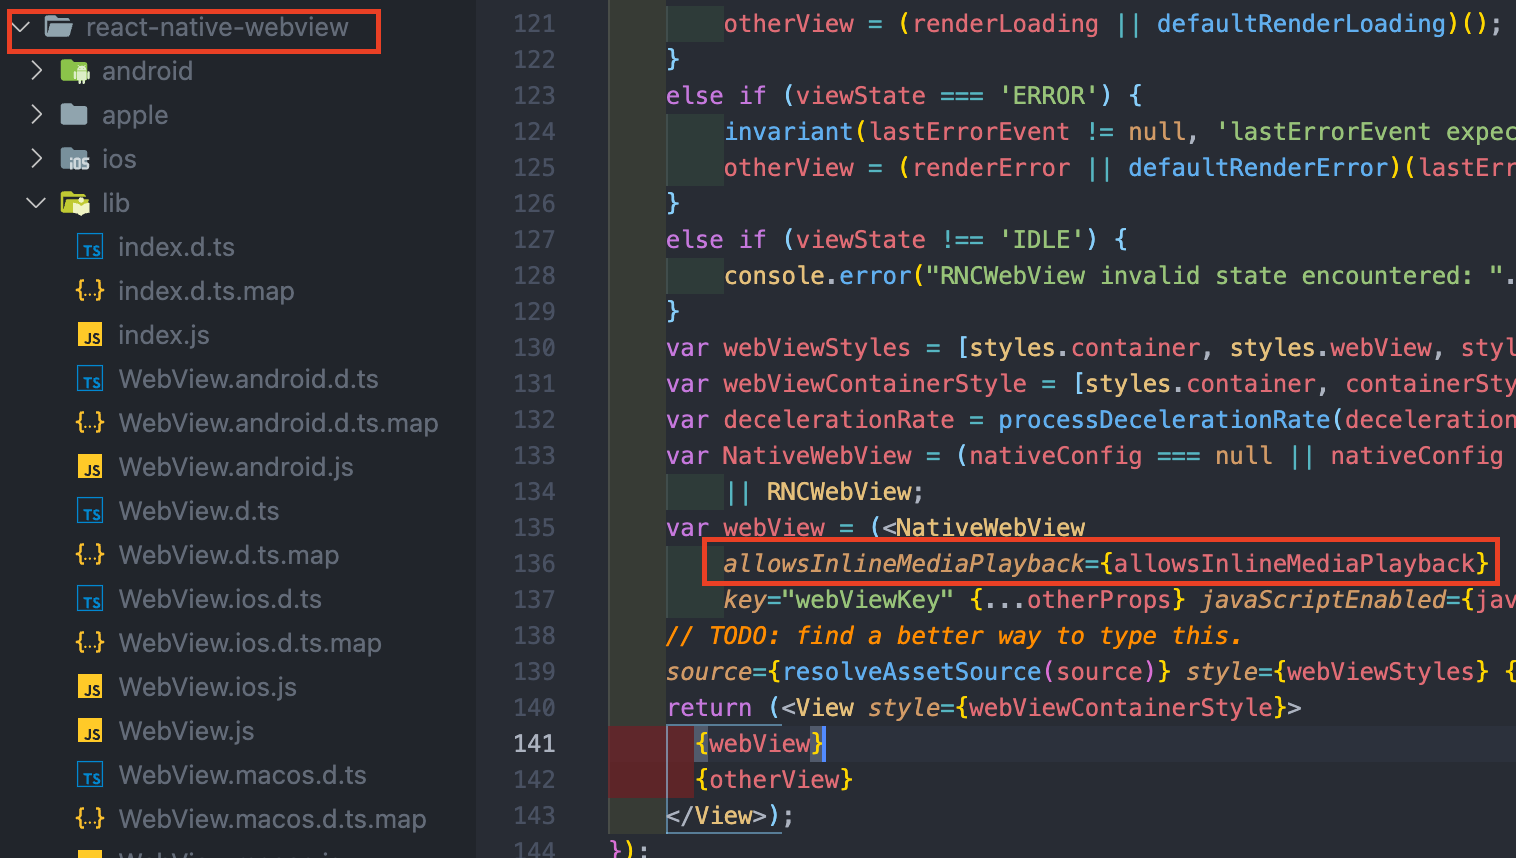The height and width of the screenshot is (858, 1516).
Task: Click braces icon beside WebView.android.d.ts.map
Action: pyautogui.click(x=91, y=423)
